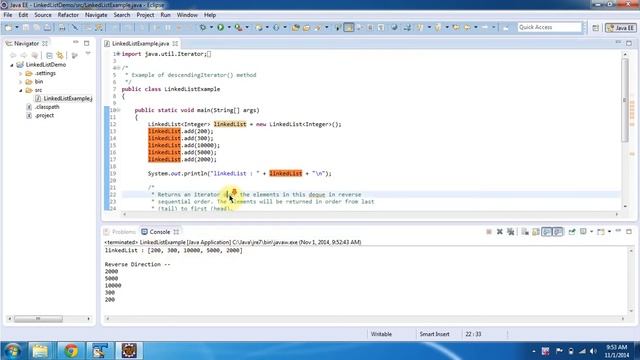Click the Clear Console icon
The height and width of the screenshot is (360, 640).
click(x=525, y=231)
